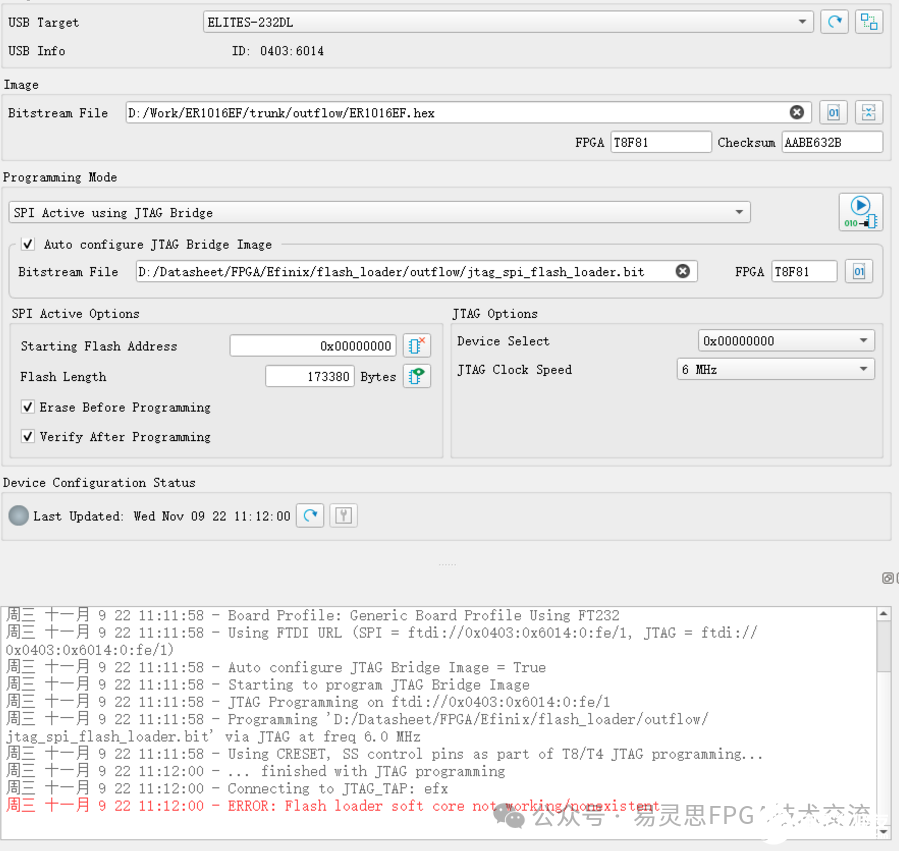Uncheck Verify After Programming
The height and width of the screenshot is (851, 899).
point(28,437)
